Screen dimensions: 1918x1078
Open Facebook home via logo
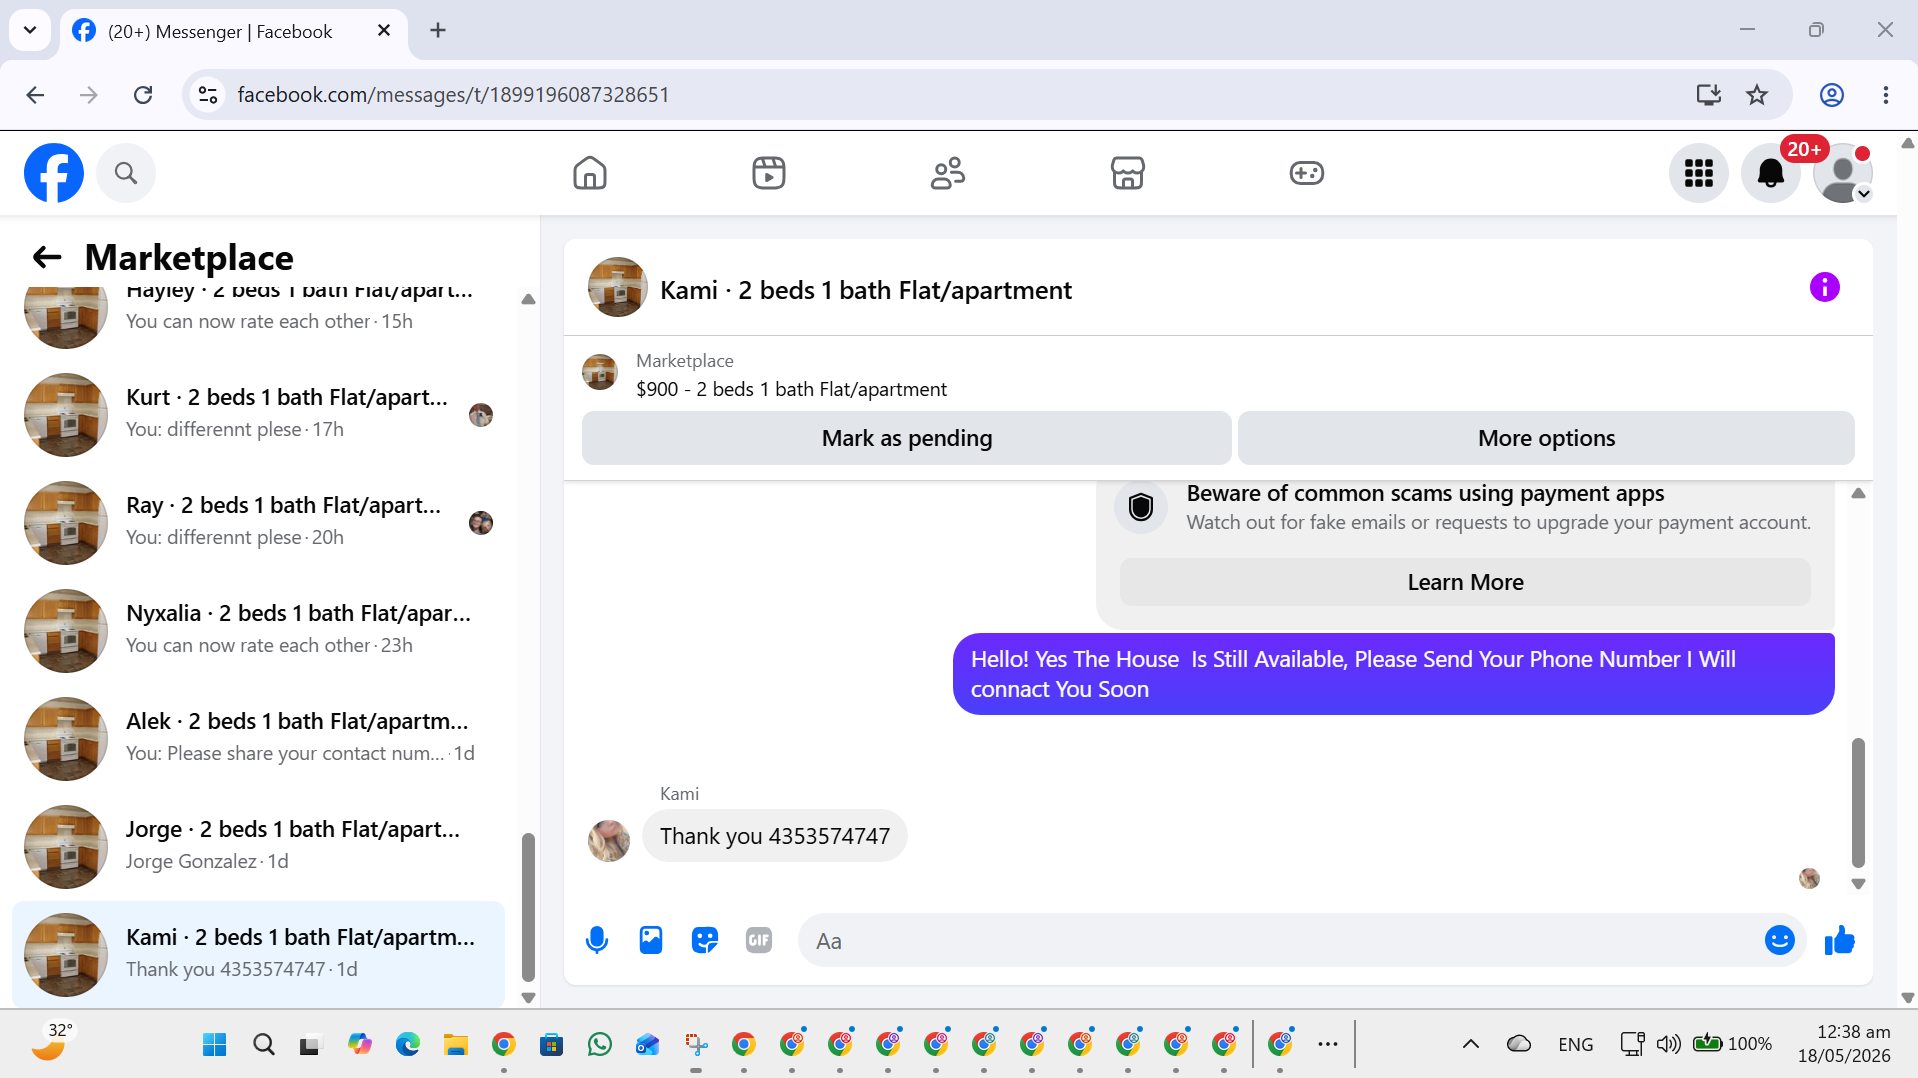54,173
